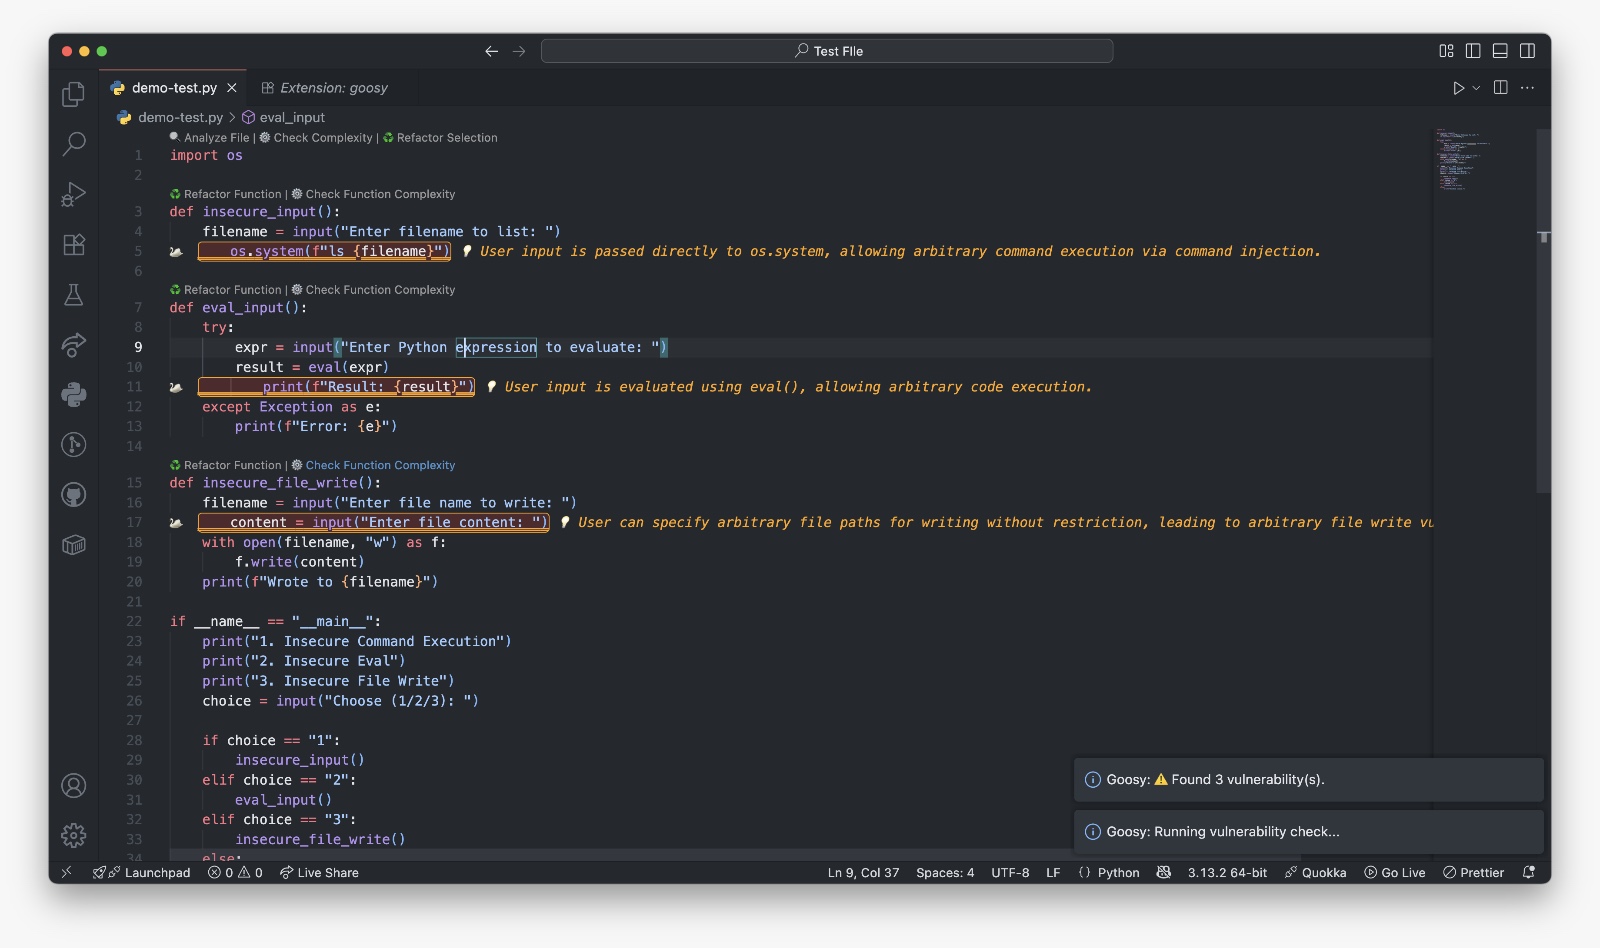
Task: Click line number 9 in the gutter
Action: 138,347
